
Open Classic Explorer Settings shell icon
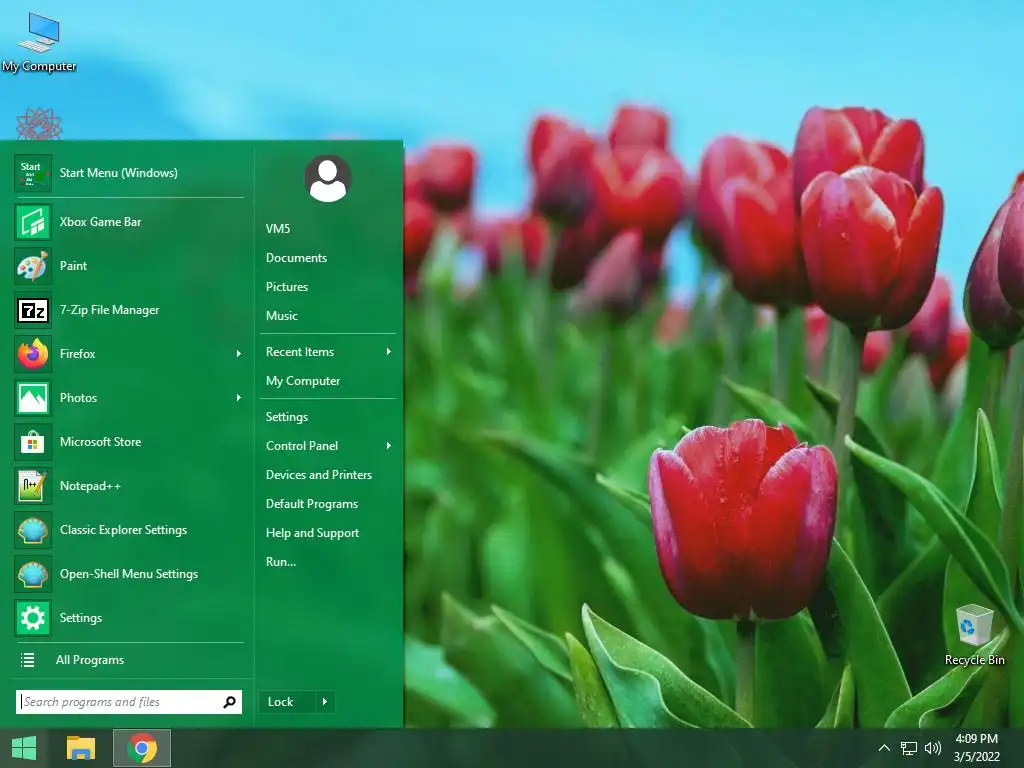coord(32,530)
